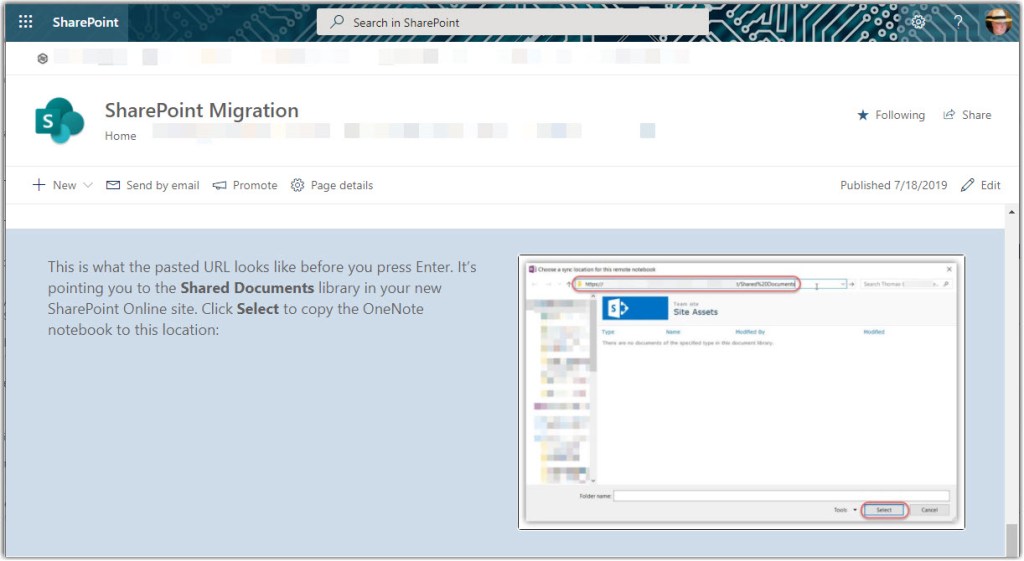Share the site using Share button
The height and width of the screenshot is (561, 1024).
[x=967, y=115]
